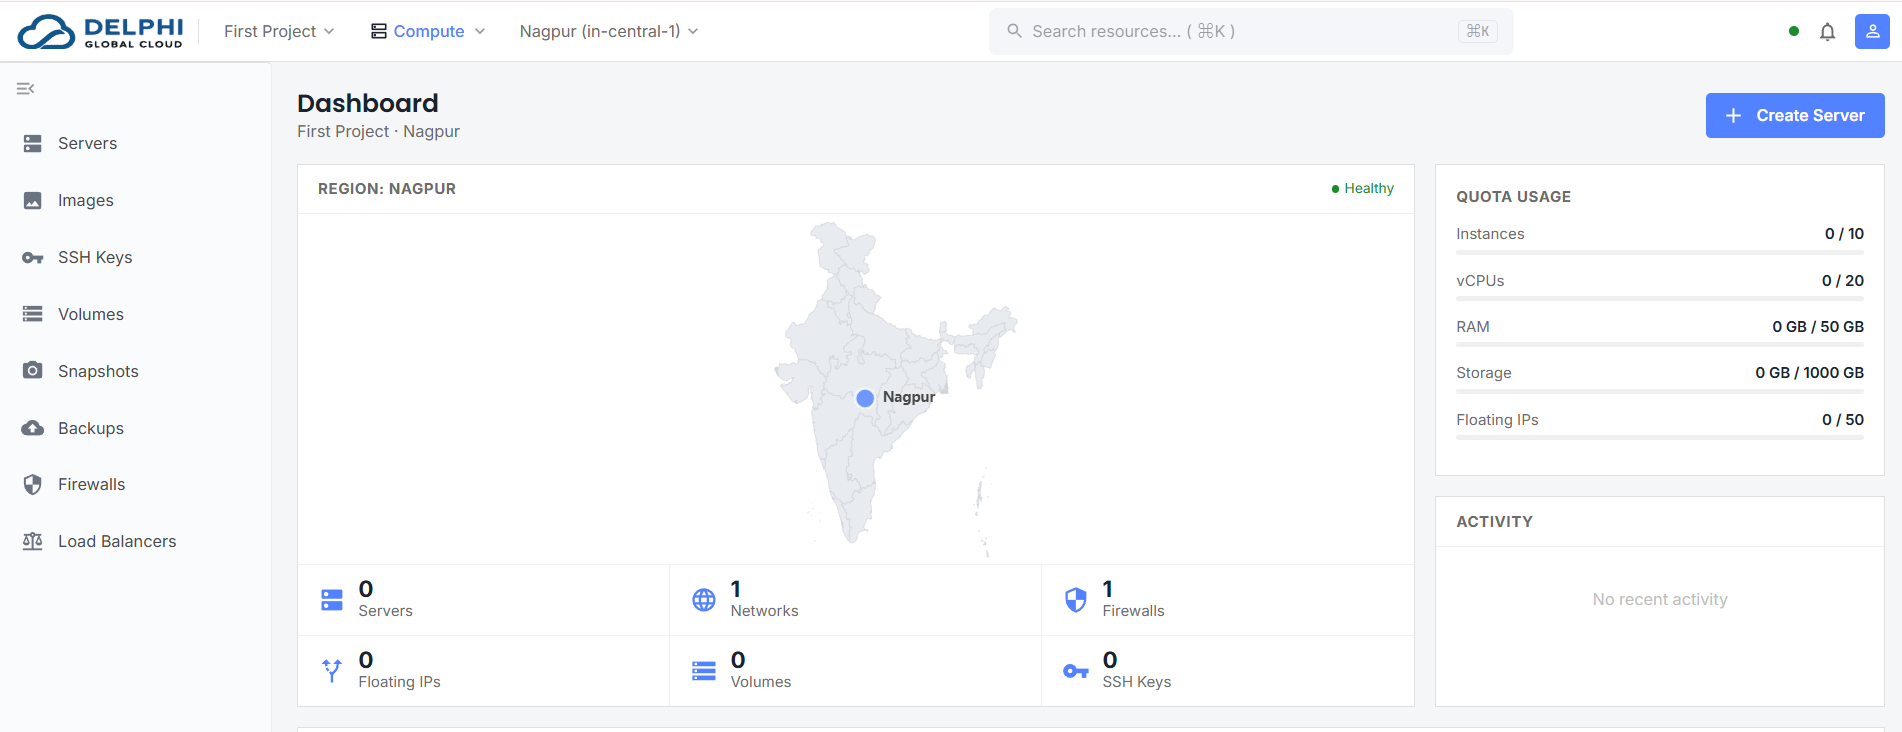Open the 1 Networks stat card
1902x732 pixels.
[x=856, y=600]
